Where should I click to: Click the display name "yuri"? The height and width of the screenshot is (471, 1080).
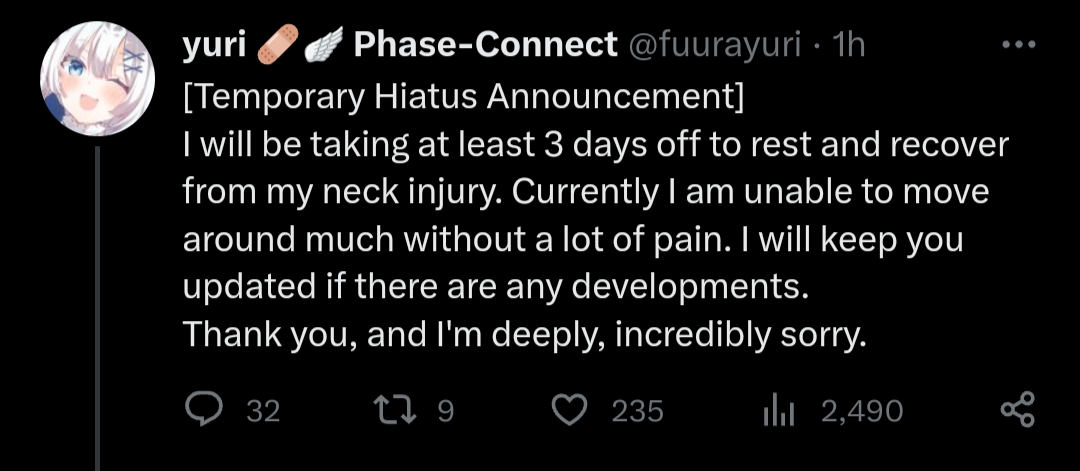tap(214, 45)
